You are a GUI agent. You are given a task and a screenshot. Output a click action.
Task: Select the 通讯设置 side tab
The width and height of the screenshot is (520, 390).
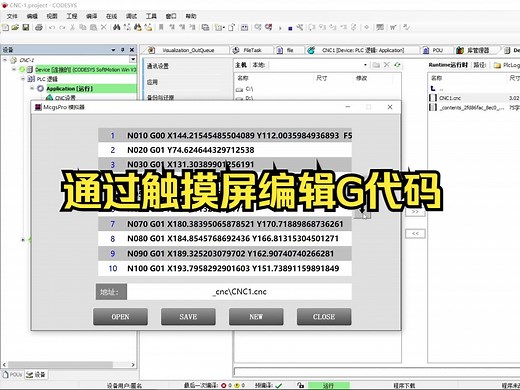coord(158,66)
